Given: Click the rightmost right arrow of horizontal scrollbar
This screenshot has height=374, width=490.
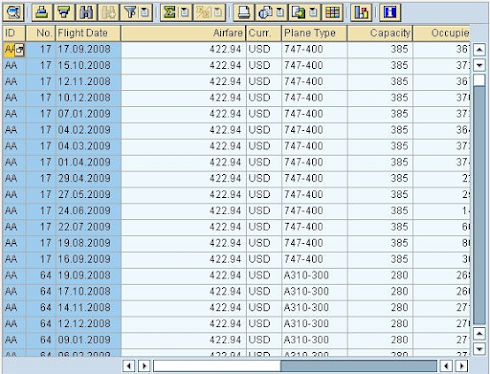Looking at the screenshot, I should point(462,366).
